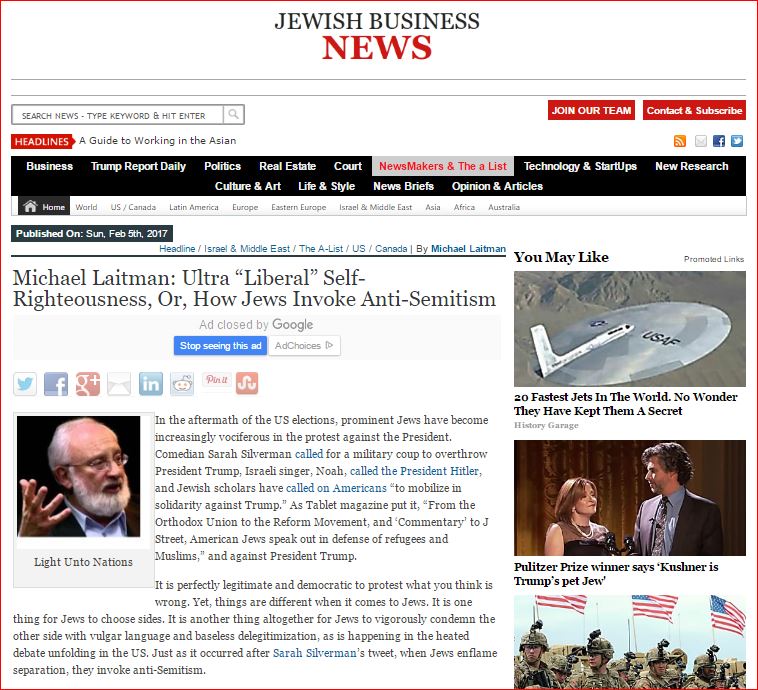Select the Real Estate menu item
This screenshot has height=690, width=758.
click(x=287, y=166)
